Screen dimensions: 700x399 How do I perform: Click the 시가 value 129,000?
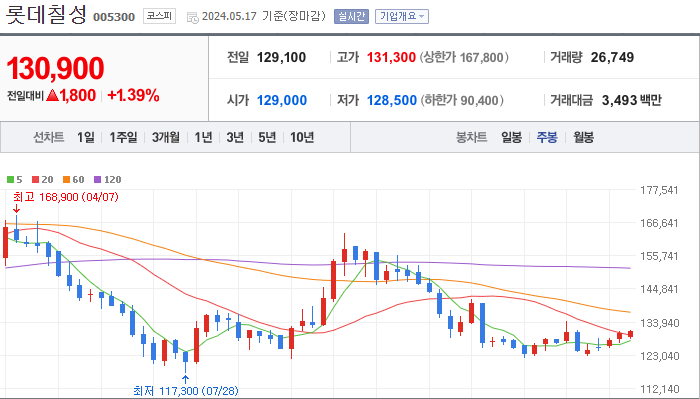click(x=282, y=100)
